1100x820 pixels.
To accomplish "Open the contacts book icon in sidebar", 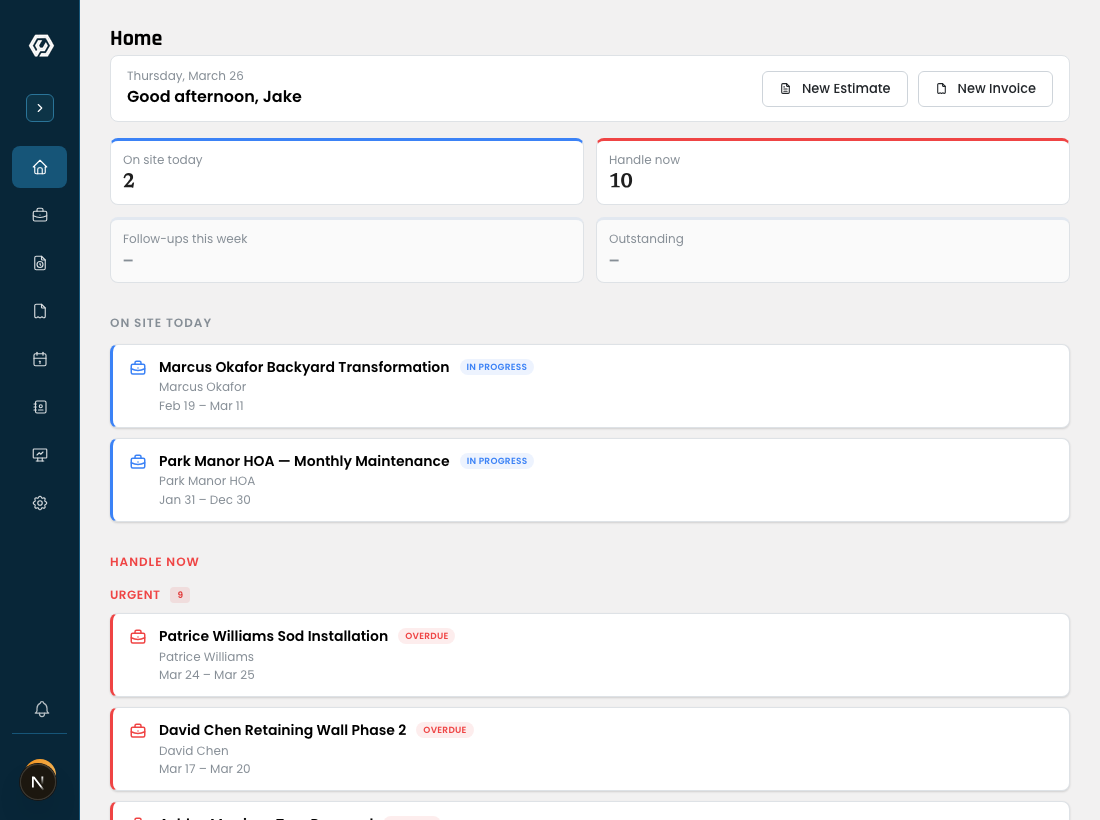I will pos(40,407).
